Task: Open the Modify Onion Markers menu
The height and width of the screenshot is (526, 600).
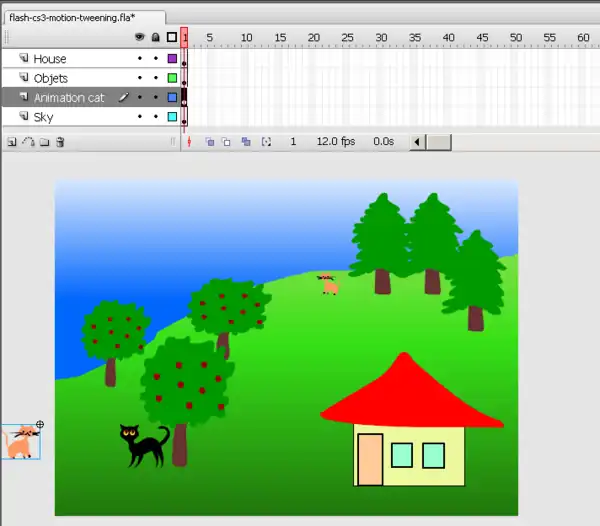Action: (x=266, y=142)
